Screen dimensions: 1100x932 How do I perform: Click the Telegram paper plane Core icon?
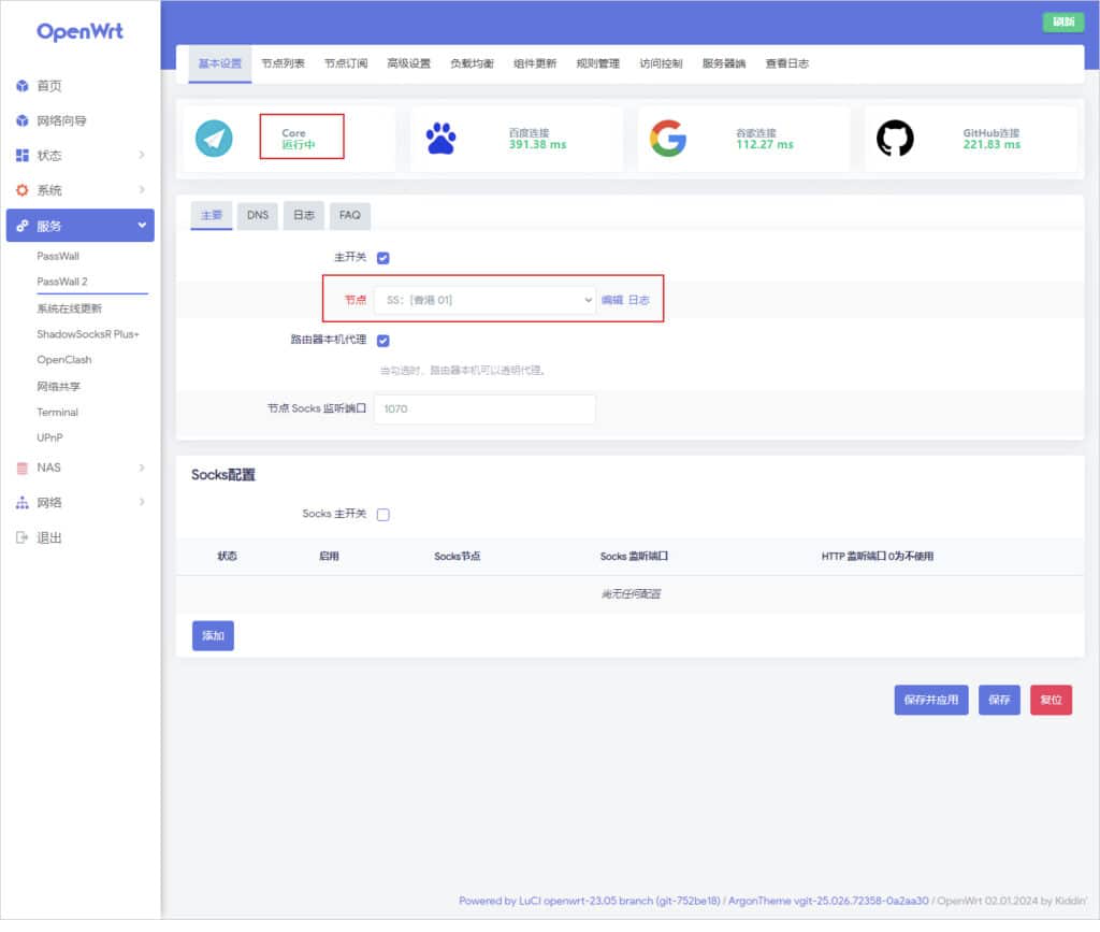[214, 138]
